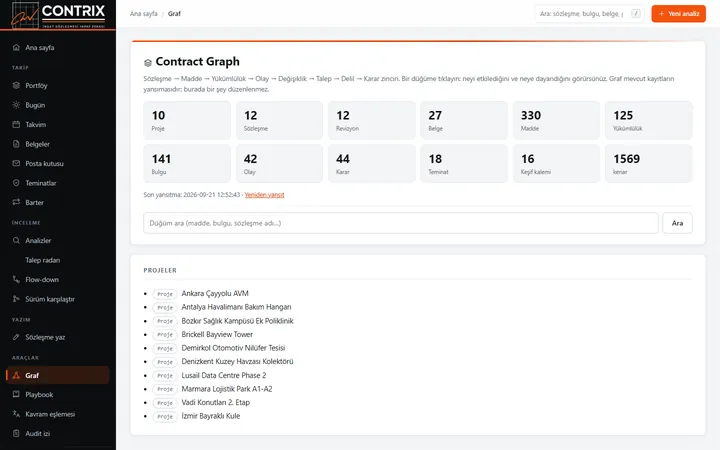The height and width of the screenshot is (450, 720).
Task: Open the Teminatlar shield icon
Action: (x=16, y=183)
